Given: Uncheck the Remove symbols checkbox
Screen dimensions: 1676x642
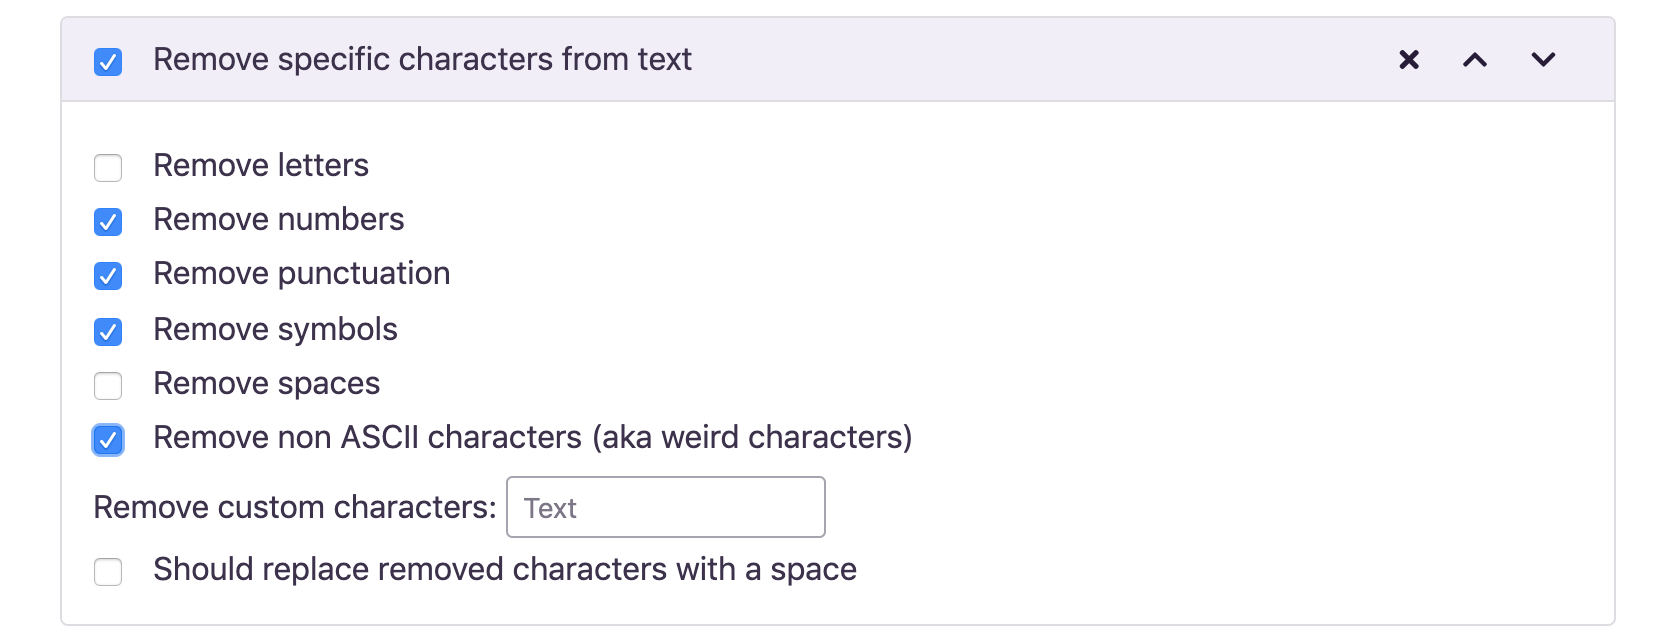Looking at the screenshot, I should (x=108, y=331).
